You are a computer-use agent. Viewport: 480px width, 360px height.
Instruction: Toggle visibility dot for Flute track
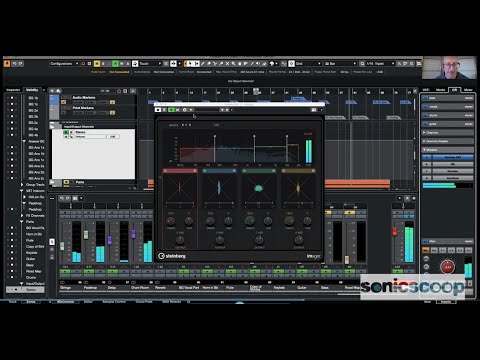12,240
